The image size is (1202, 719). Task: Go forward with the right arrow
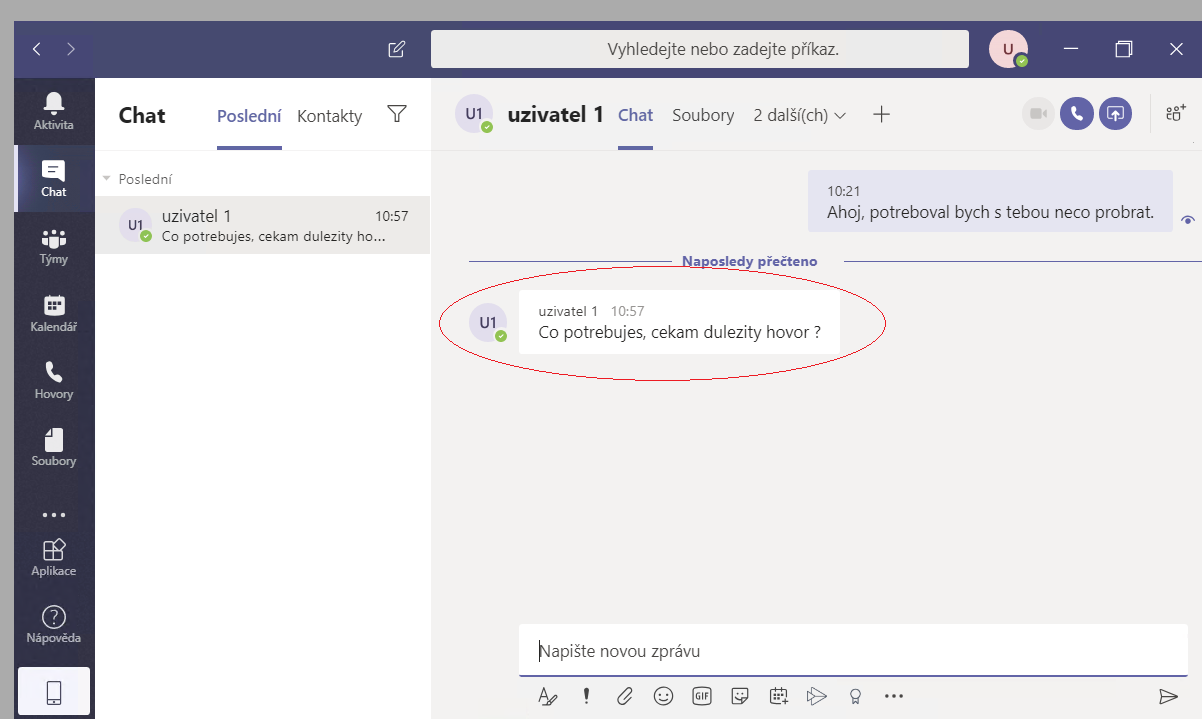tap(71, 48)
